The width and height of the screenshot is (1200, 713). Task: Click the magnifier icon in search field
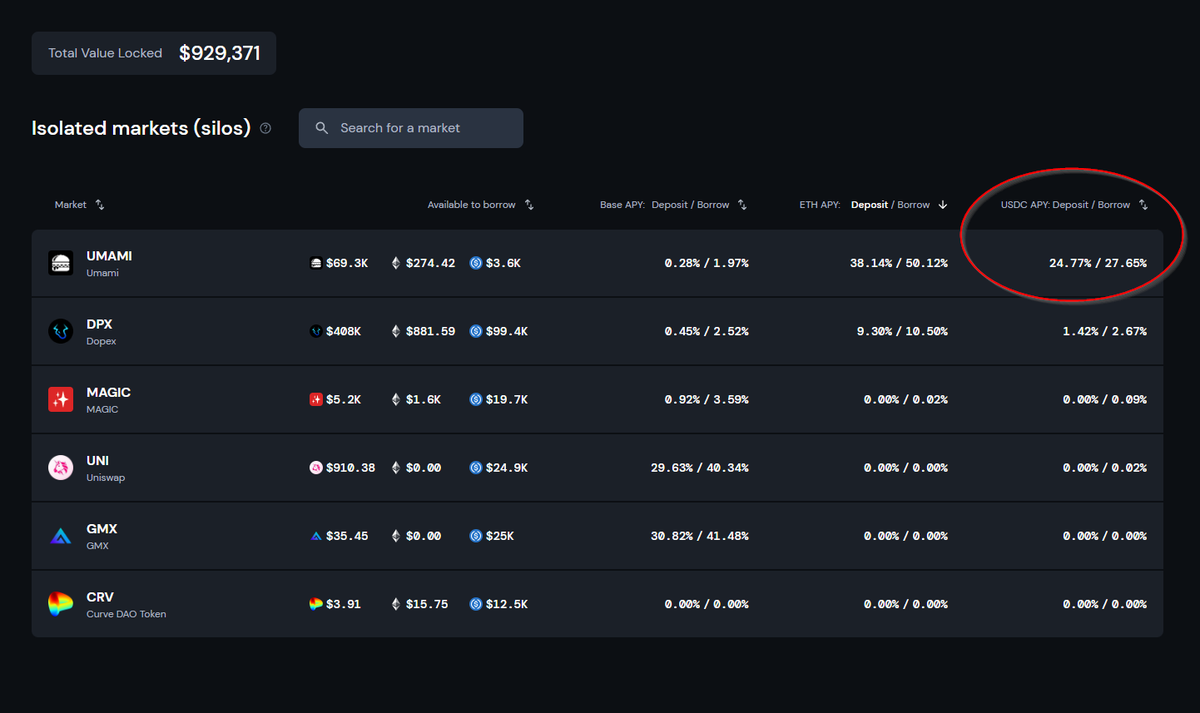322,128
